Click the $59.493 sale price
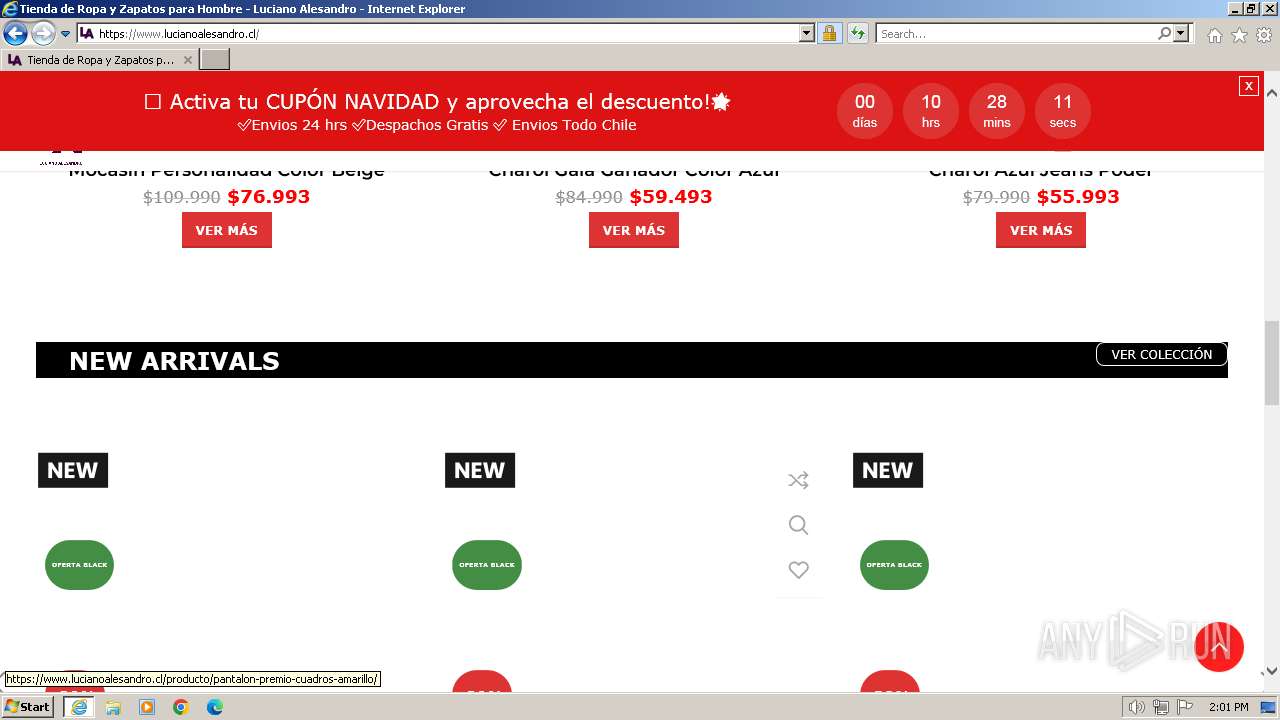This screenshot has width=1280, height=720. tap(671, 197)
